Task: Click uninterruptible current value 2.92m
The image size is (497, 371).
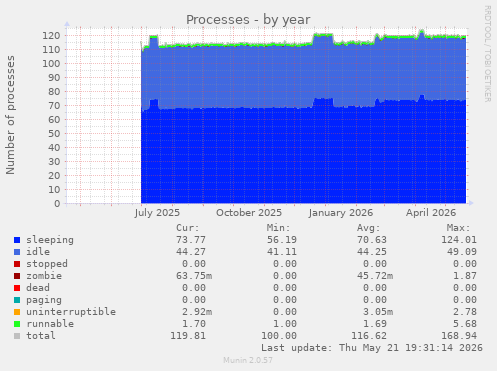Action: (197, 312)
